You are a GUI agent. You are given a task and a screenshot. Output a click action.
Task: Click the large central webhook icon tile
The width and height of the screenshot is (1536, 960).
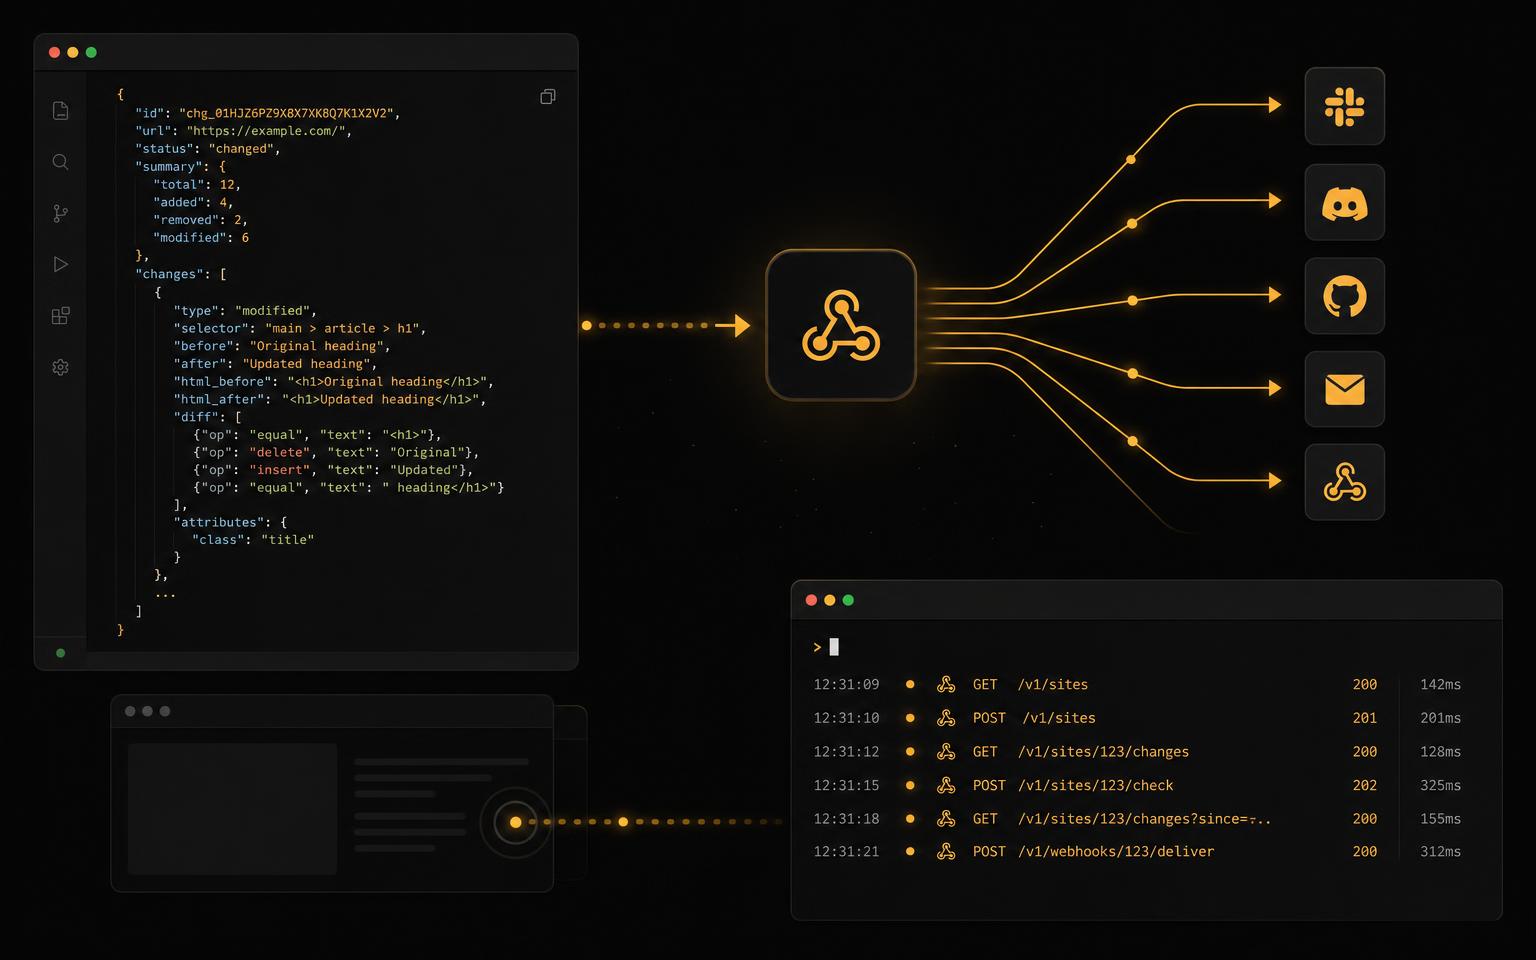pos(841,325)
